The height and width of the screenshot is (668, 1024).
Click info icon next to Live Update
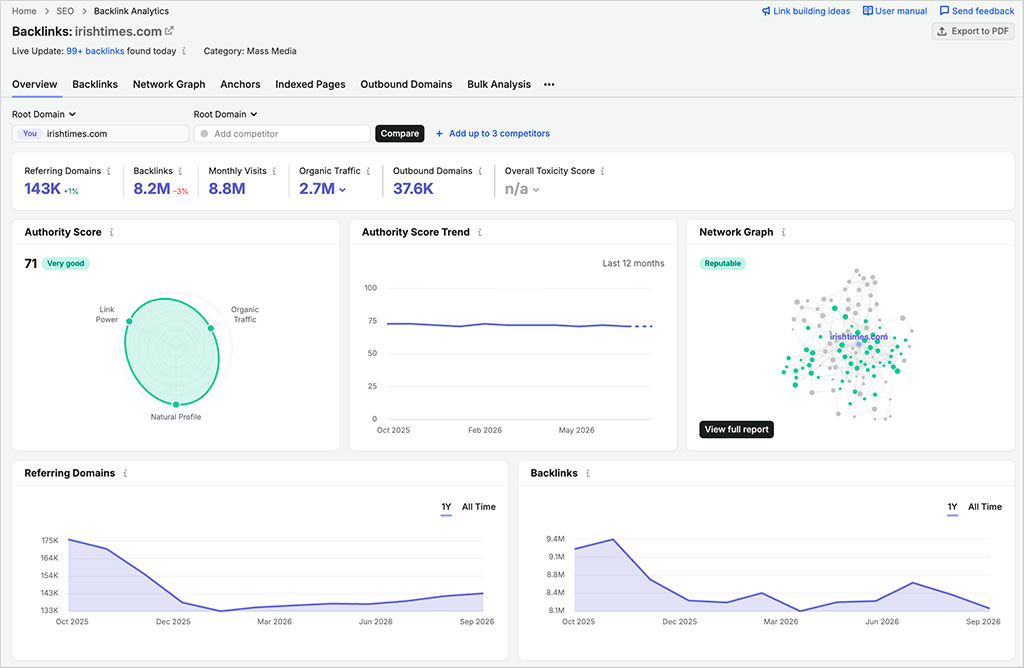click(184, 51)
